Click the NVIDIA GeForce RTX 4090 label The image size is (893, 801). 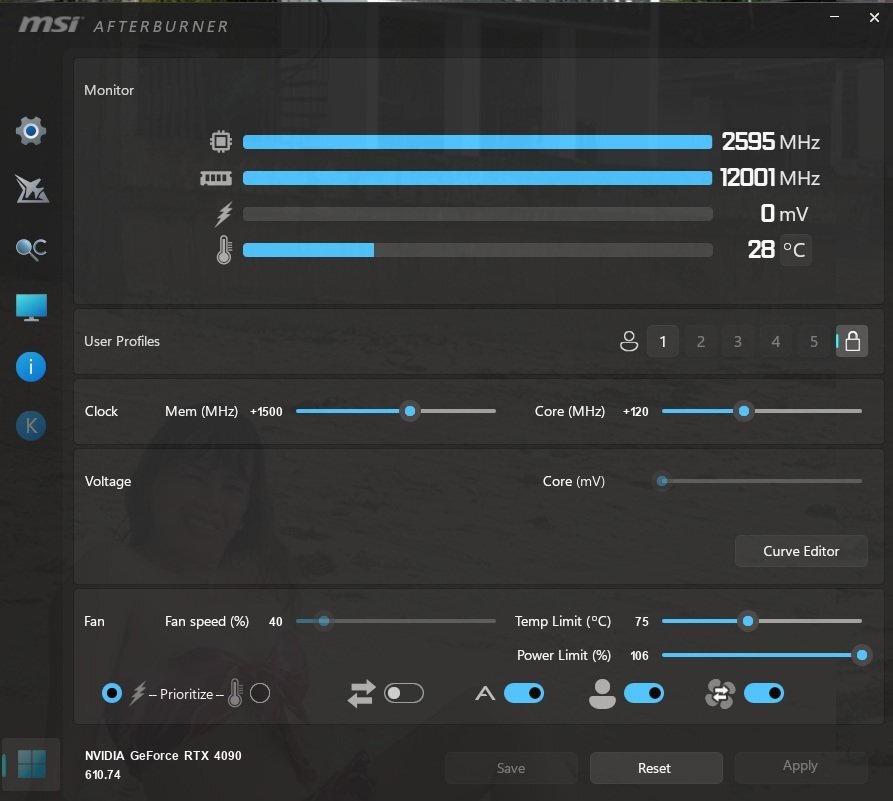(x=163, y=755)
